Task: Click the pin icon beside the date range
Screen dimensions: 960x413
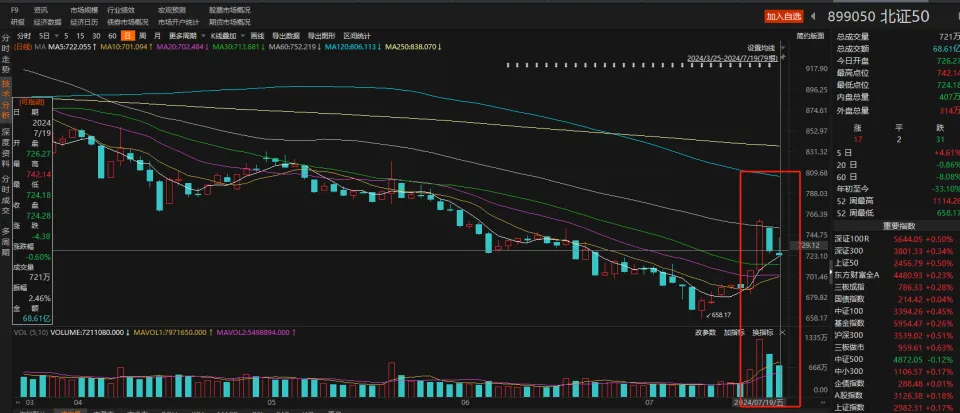Action: tap(785, 57)
